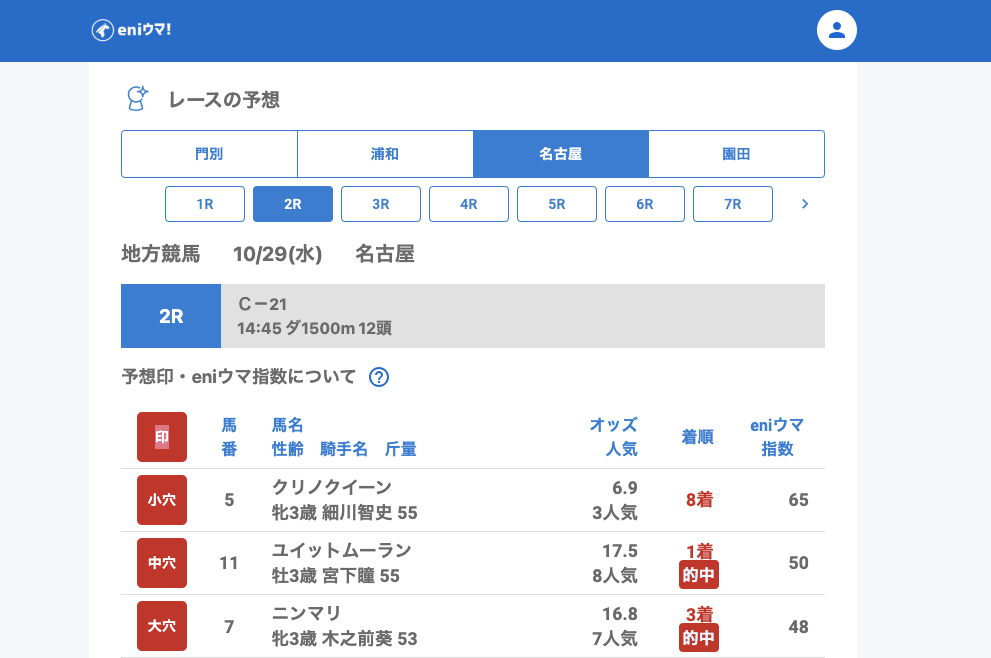The width and height of the screenshot is (991, 658).
Task: Click the race prediction head icon
Action: [x=137, y=98]
